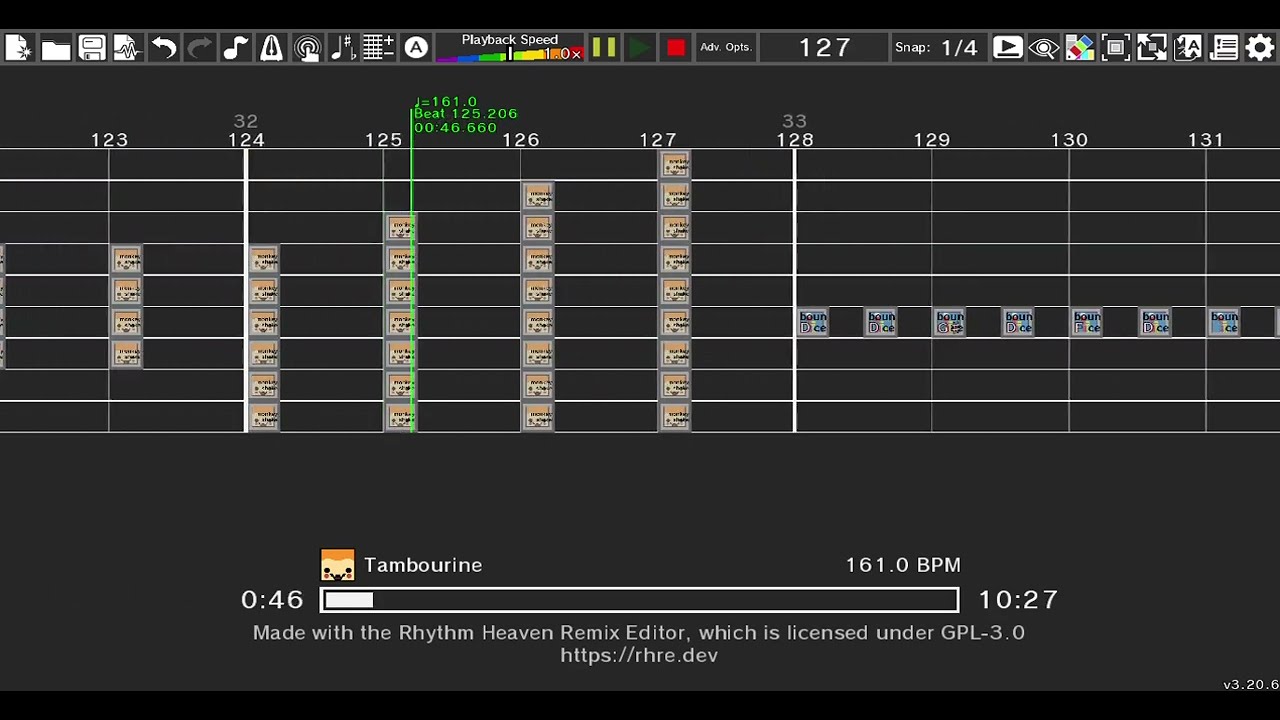
Task: Create a new remix with the sparkle-page icon
Action: (19, 48)
